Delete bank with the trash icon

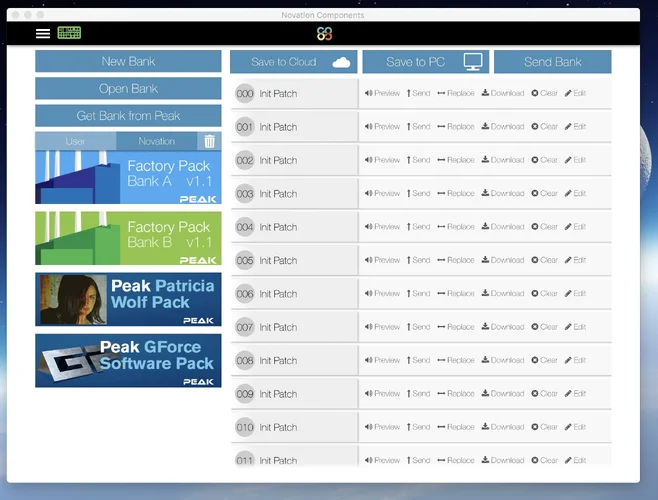(209, 141)
